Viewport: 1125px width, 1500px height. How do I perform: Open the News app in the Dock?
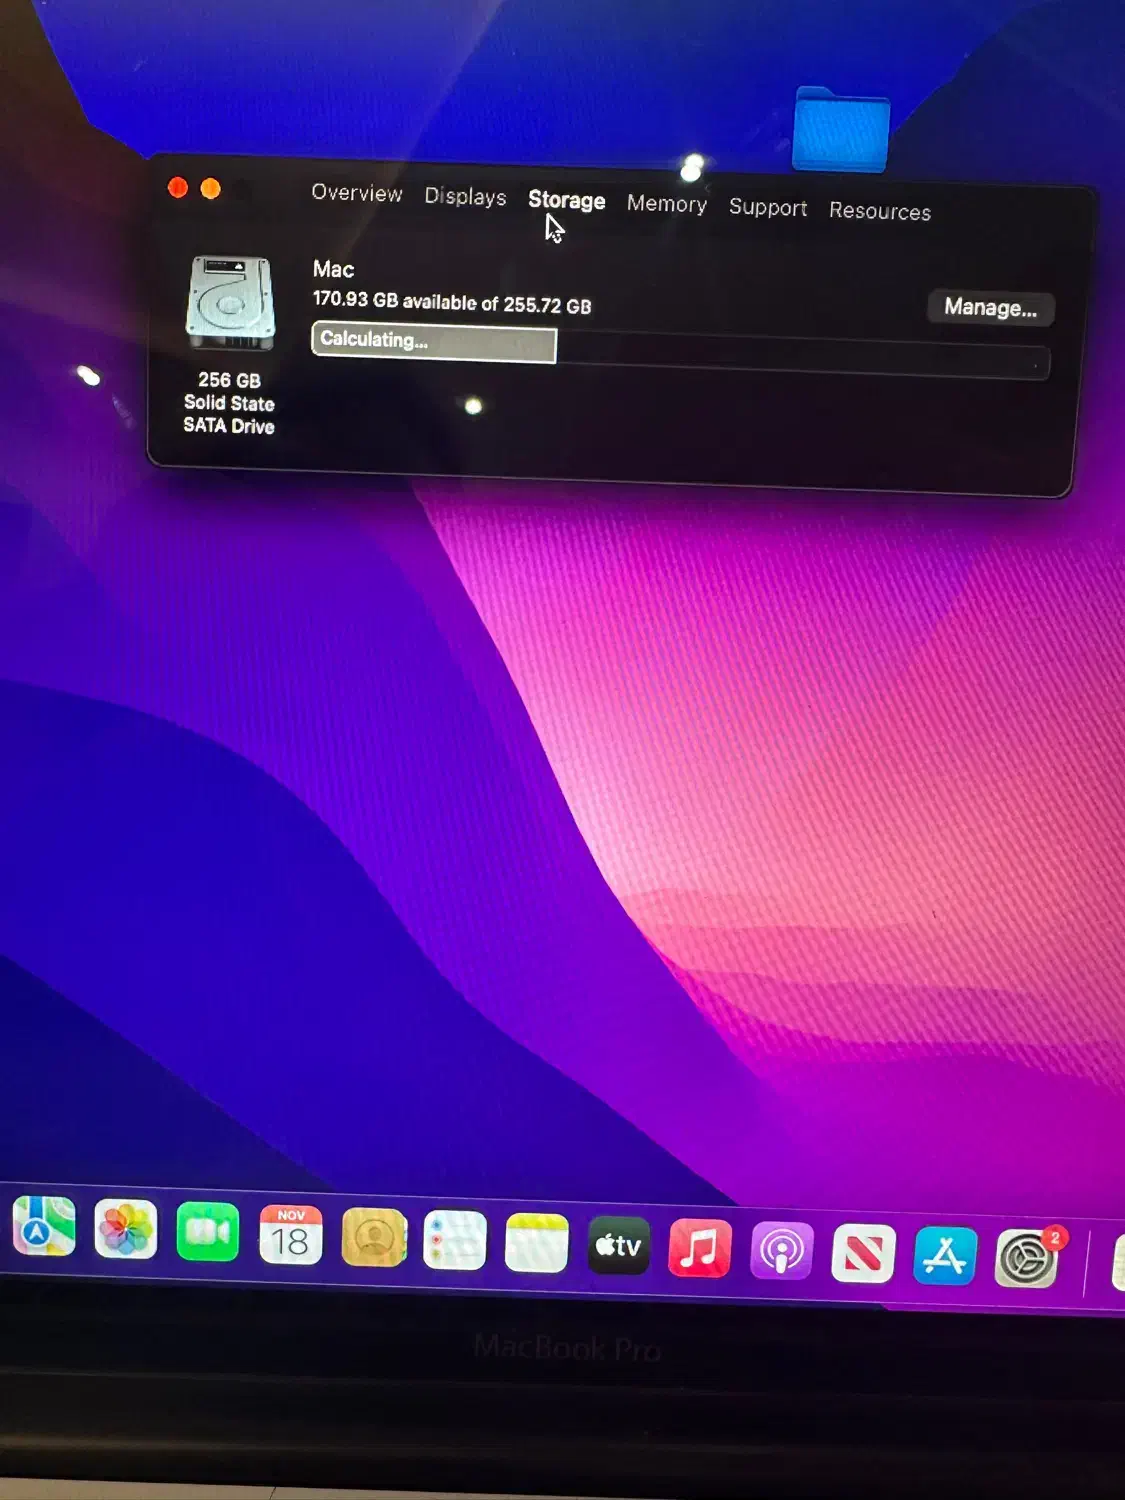click(863, 1254)
